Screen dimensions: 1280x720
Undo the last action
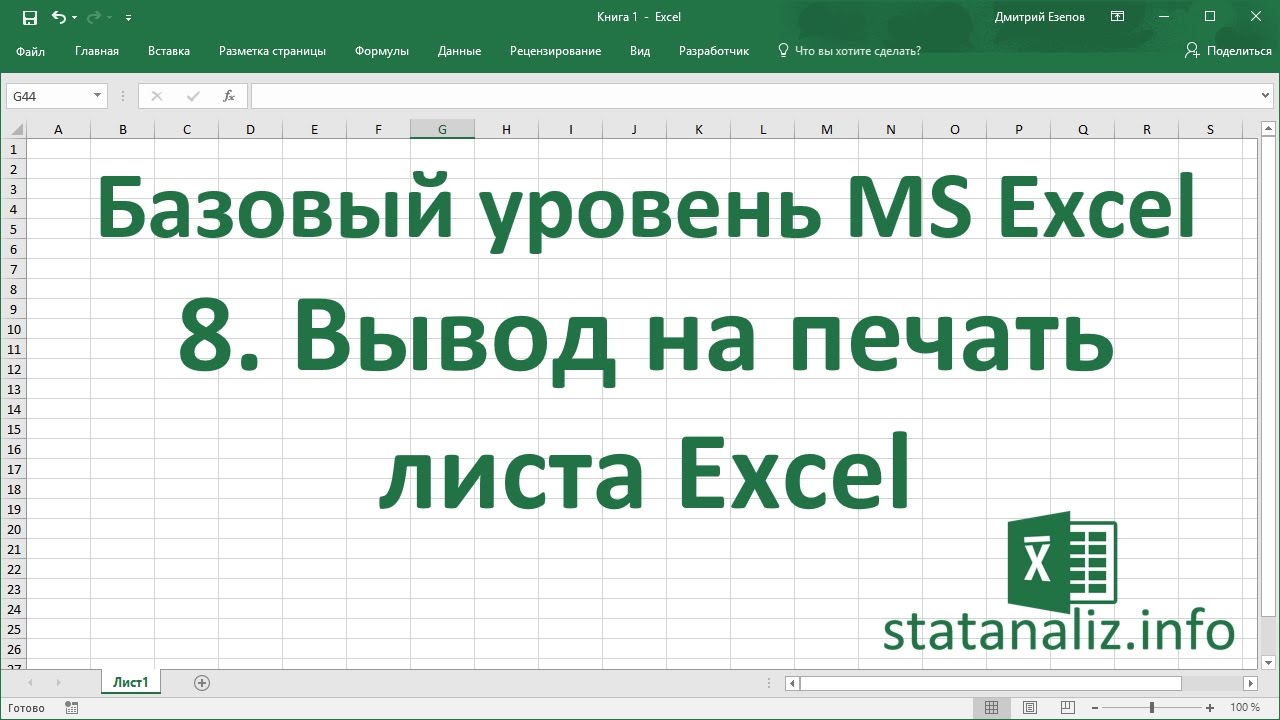(58, 17)
